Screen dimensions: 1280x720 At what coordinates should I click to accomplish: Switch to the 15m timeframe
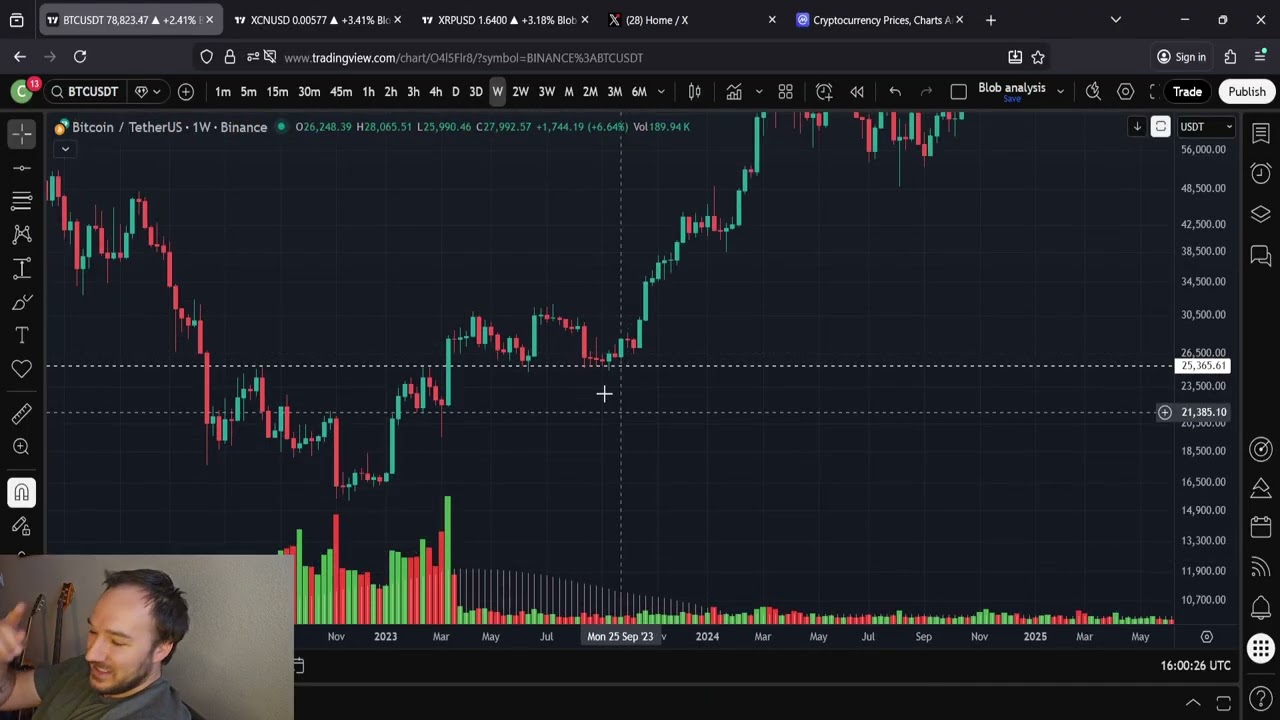coord(277,92)
